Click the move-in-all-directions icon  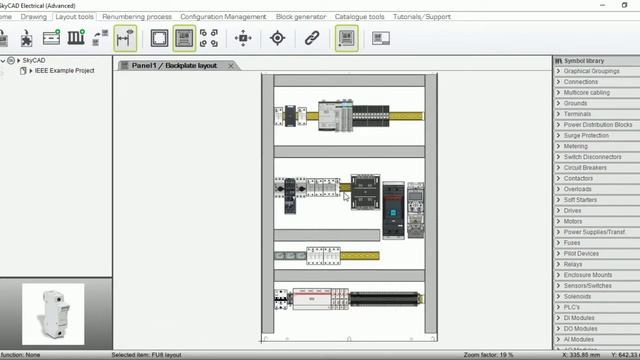click(x=243, y=38)
